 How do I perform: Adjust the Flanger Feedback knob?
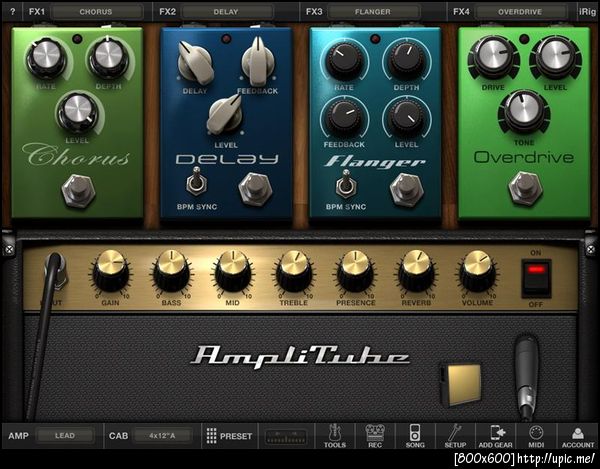coord(344,117)
